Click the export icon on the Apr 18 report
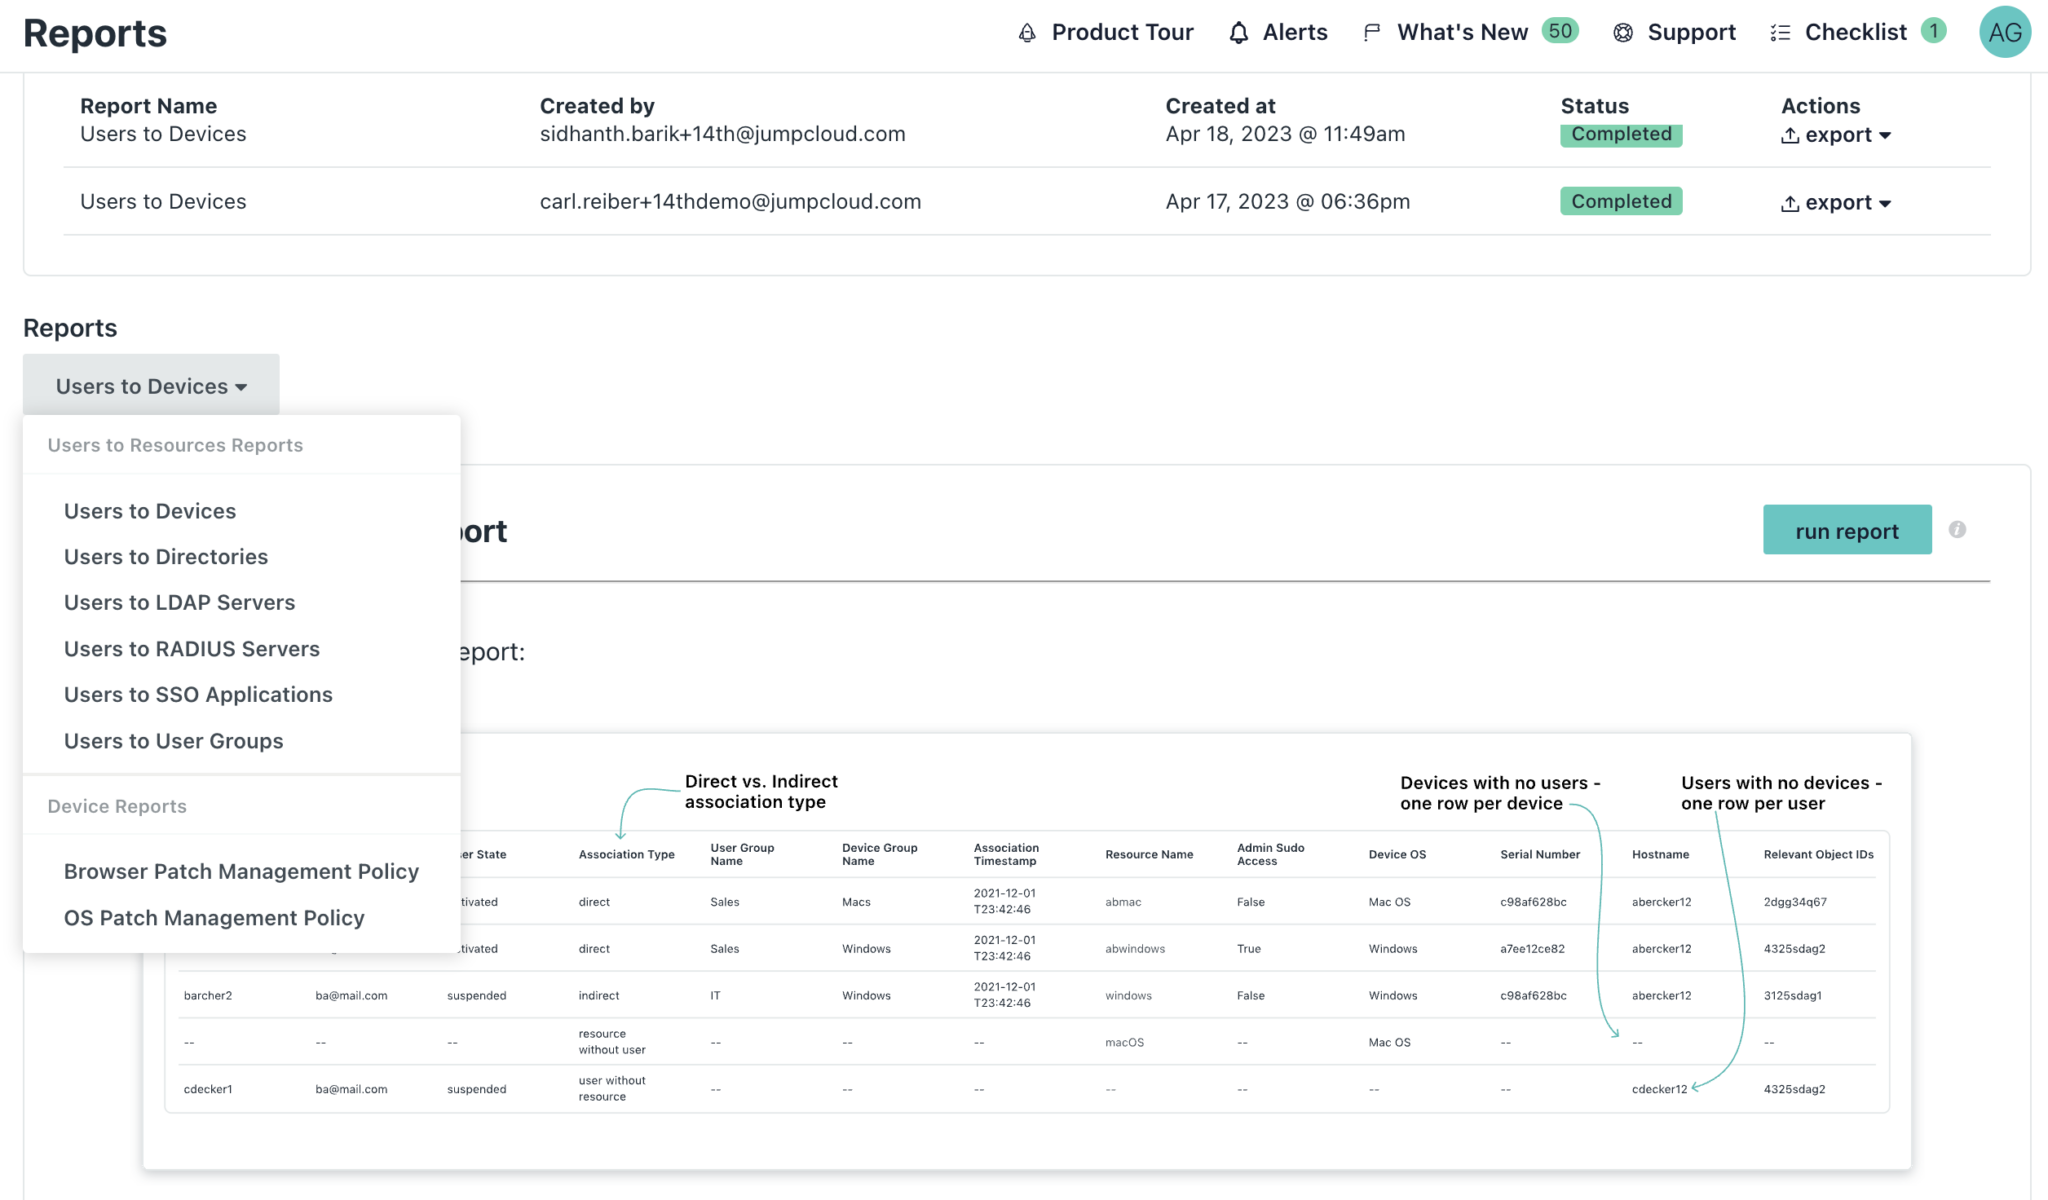 click(1792, 135)
